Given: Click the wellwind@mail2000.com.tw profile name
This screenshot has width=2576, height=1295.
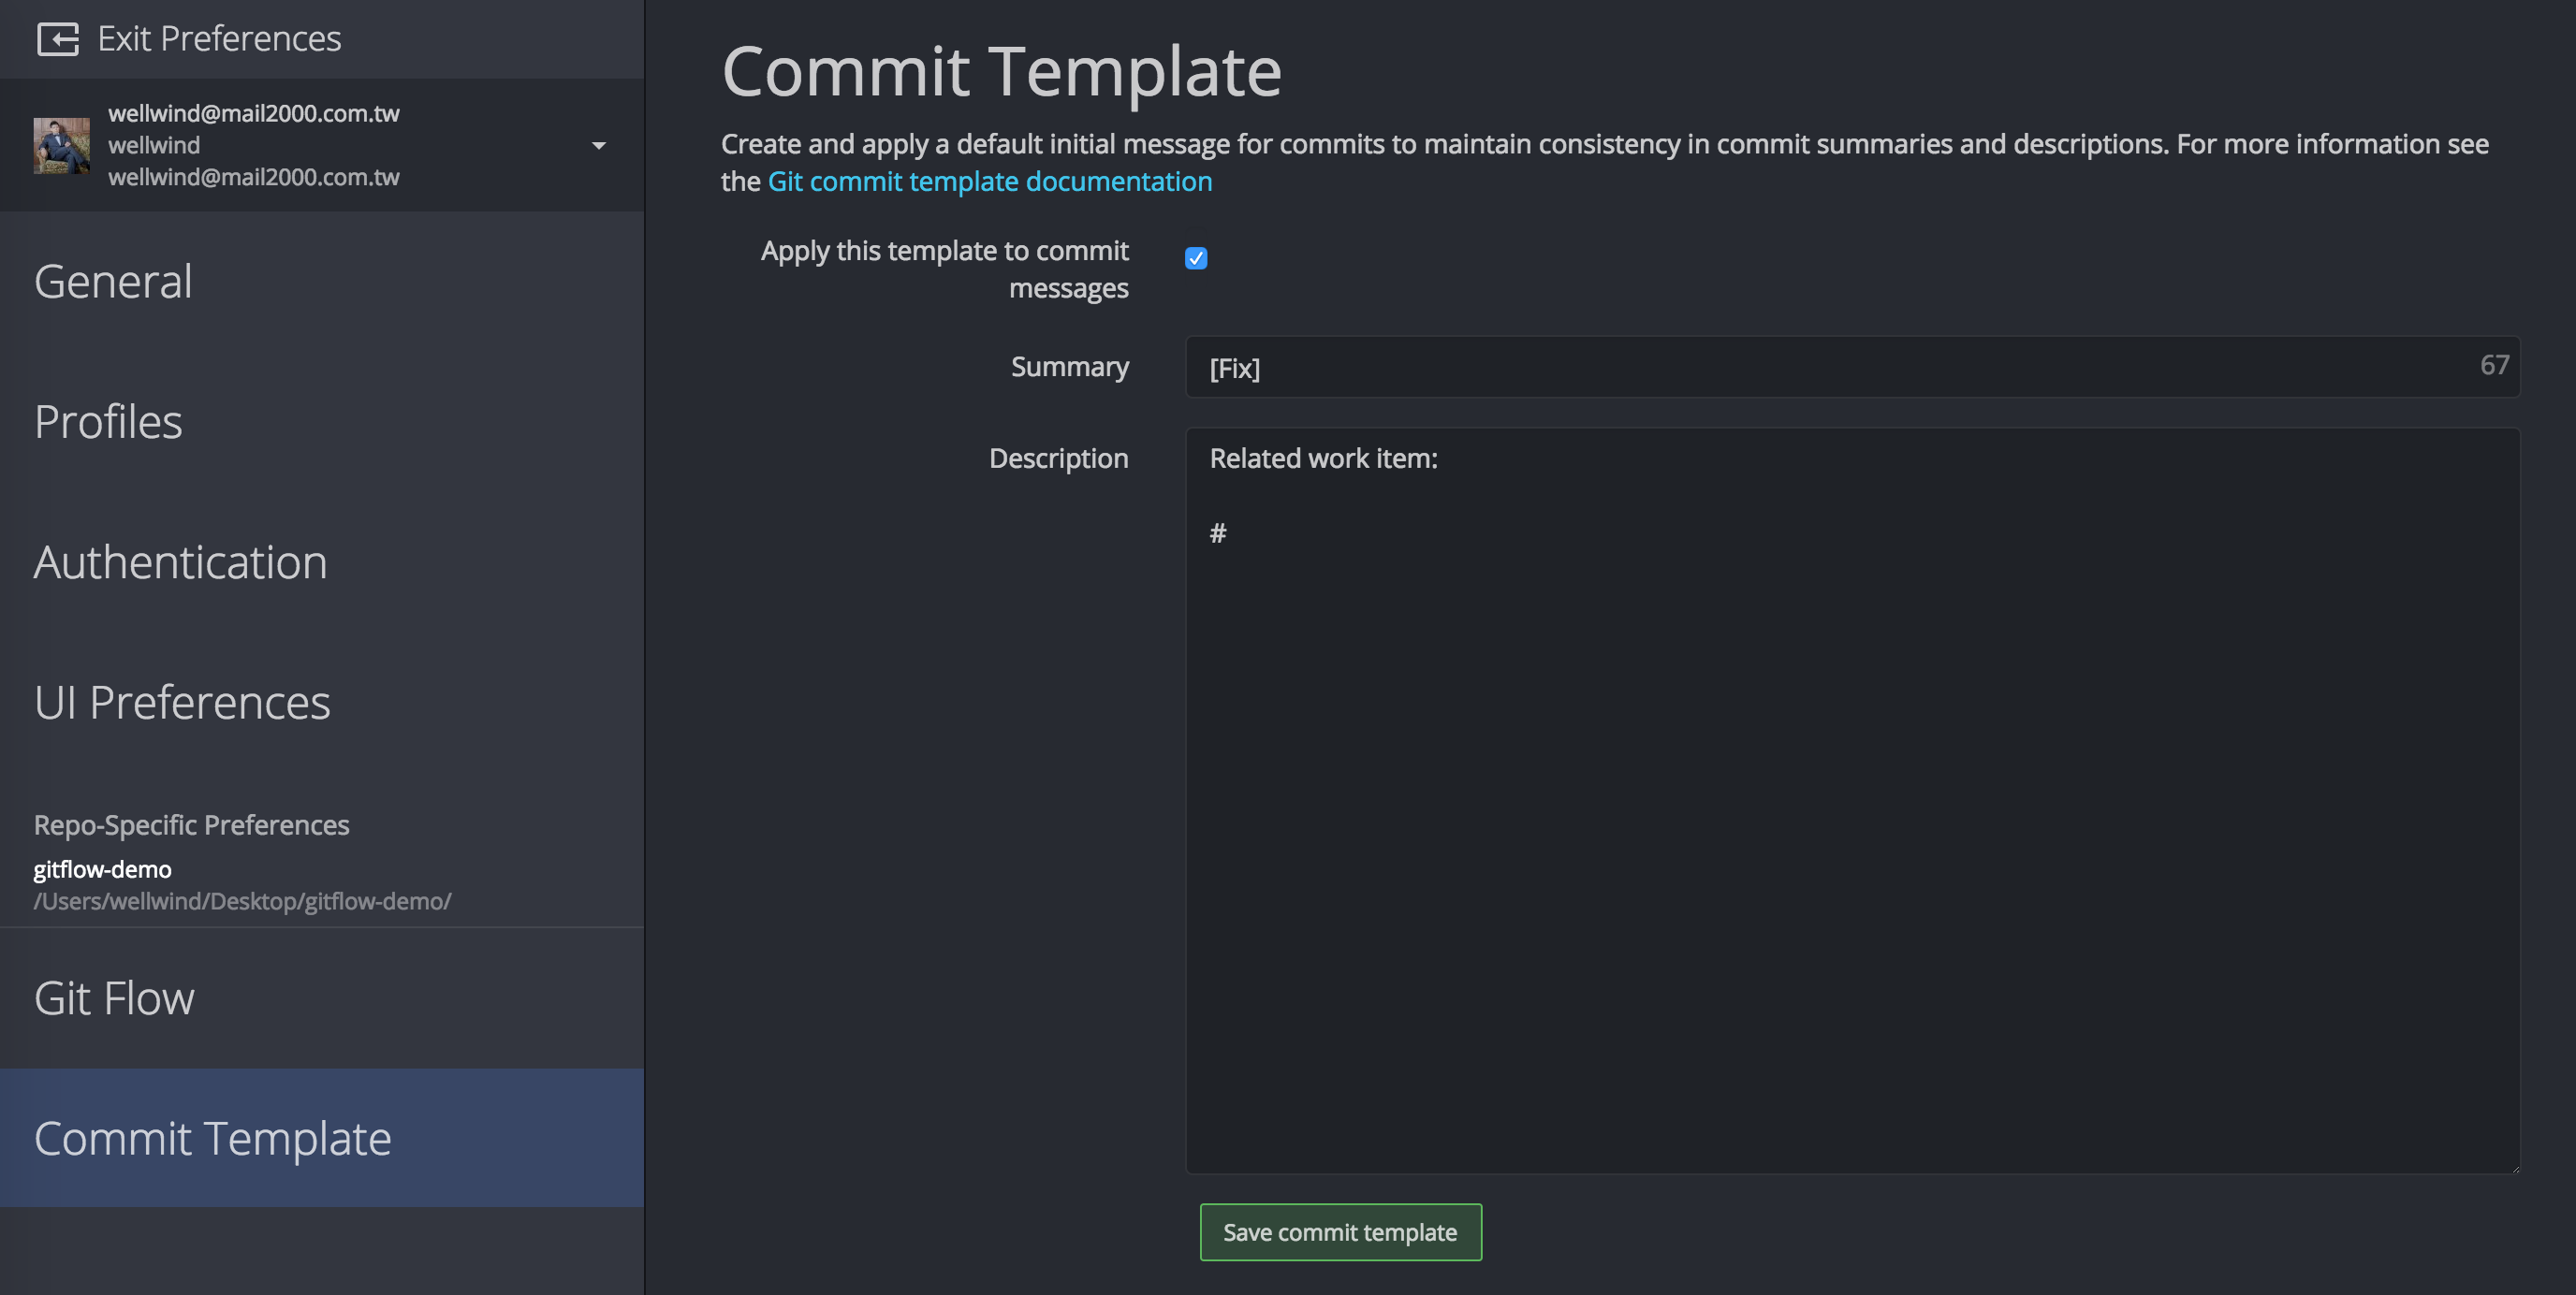Looking at the screenshot, I should 253,113.
